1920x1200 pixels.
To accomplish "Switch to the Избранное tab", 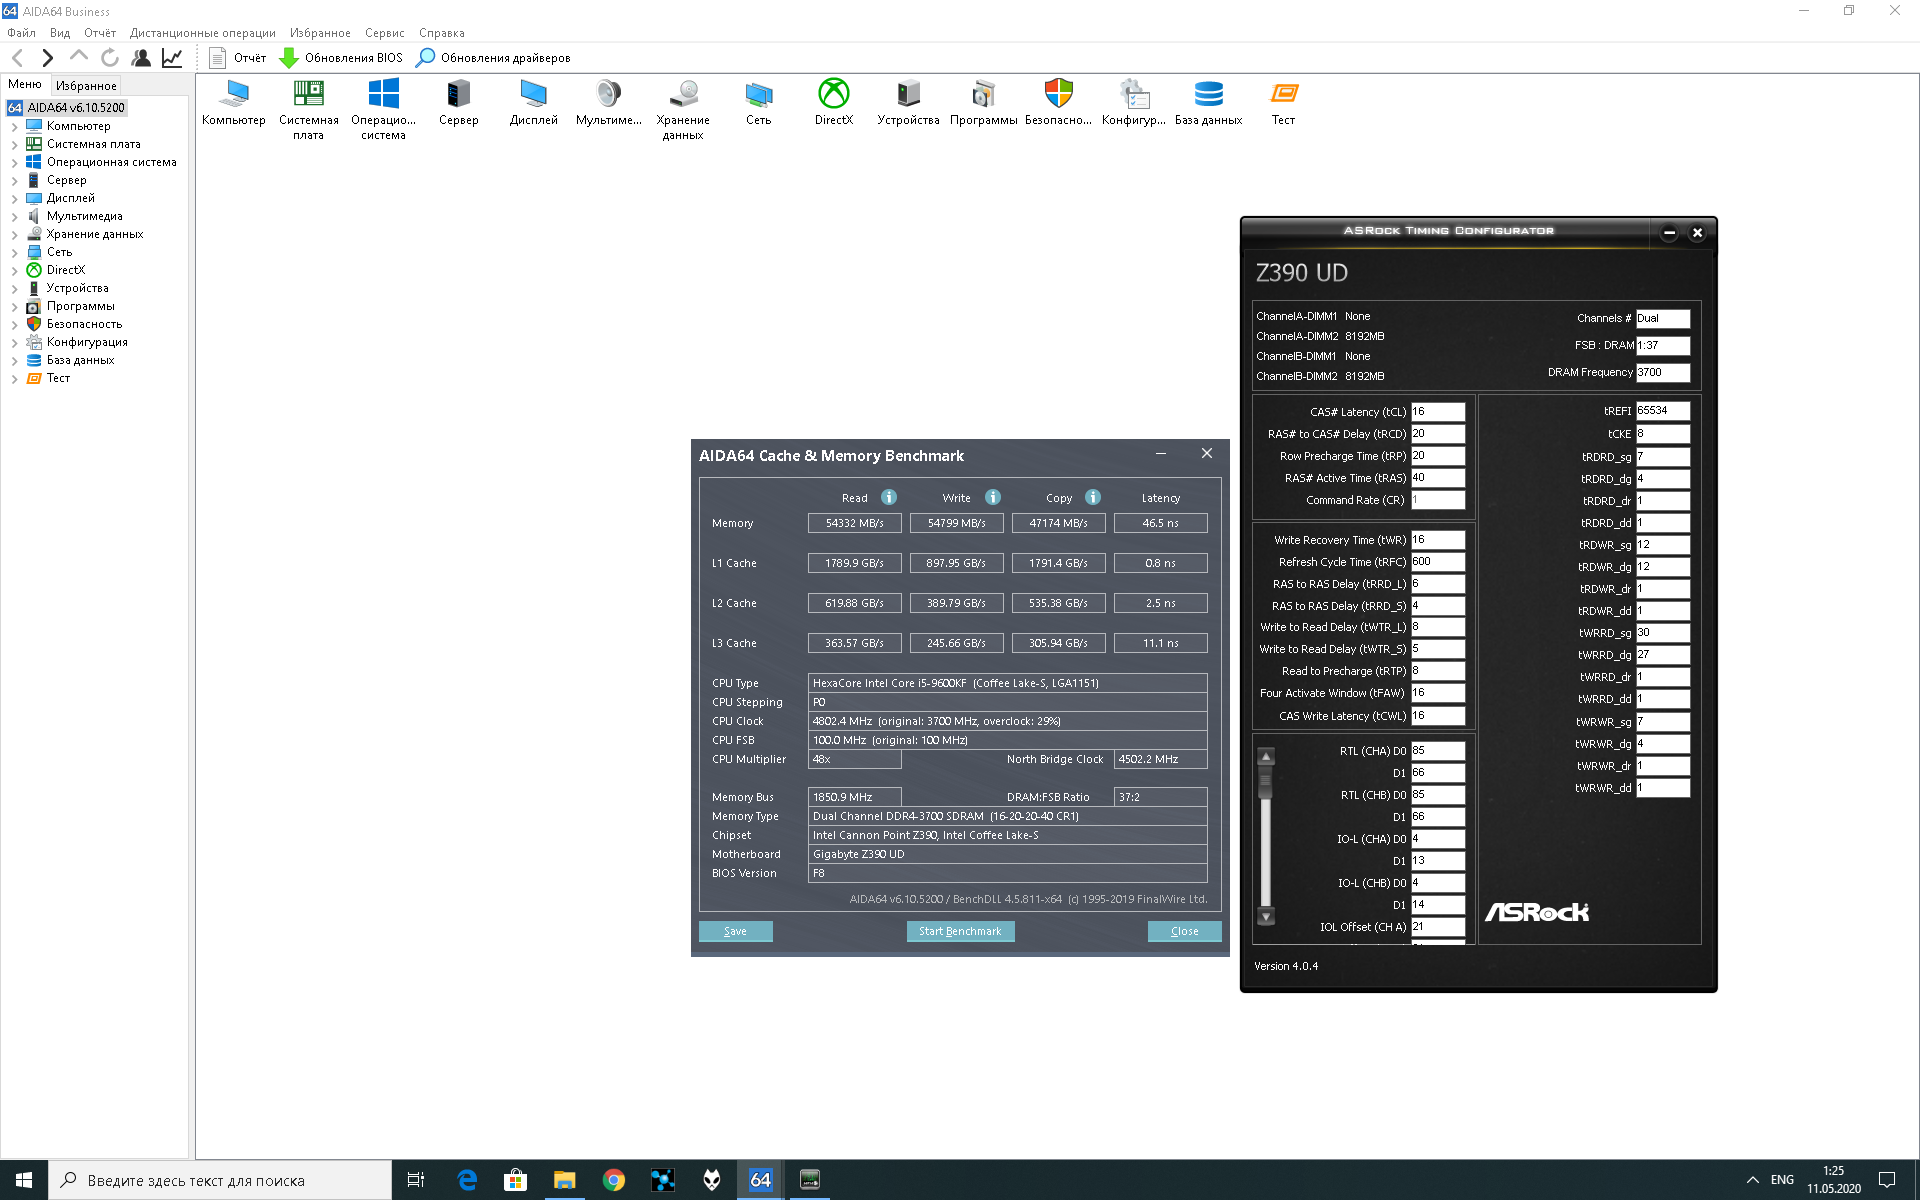I will point(86,86).
